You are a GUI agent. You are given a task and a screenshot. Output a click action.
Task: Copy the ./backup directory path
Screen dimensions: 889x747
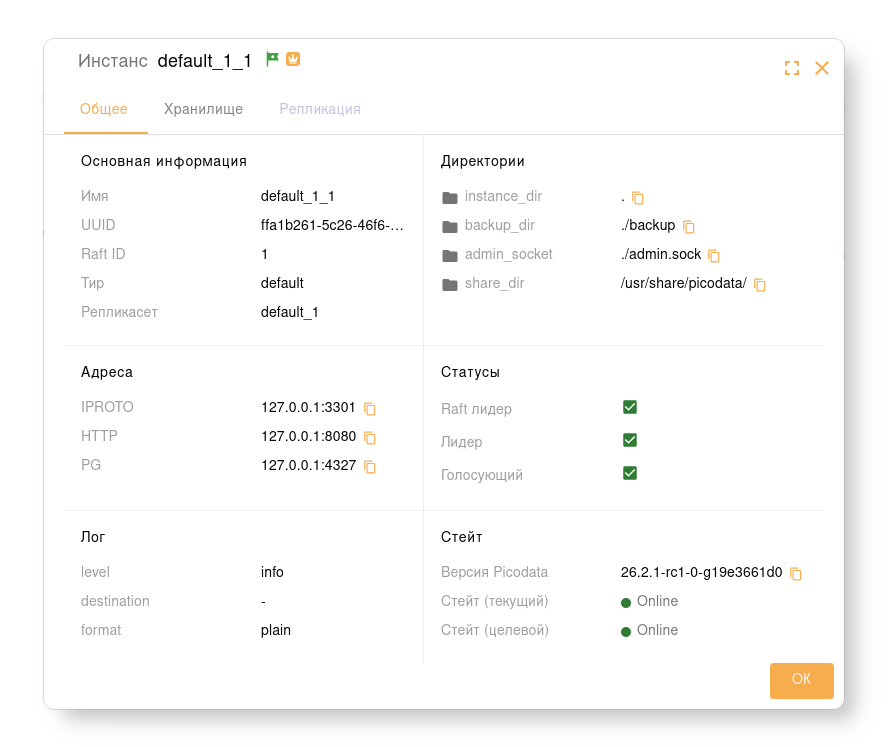[689, 227]
